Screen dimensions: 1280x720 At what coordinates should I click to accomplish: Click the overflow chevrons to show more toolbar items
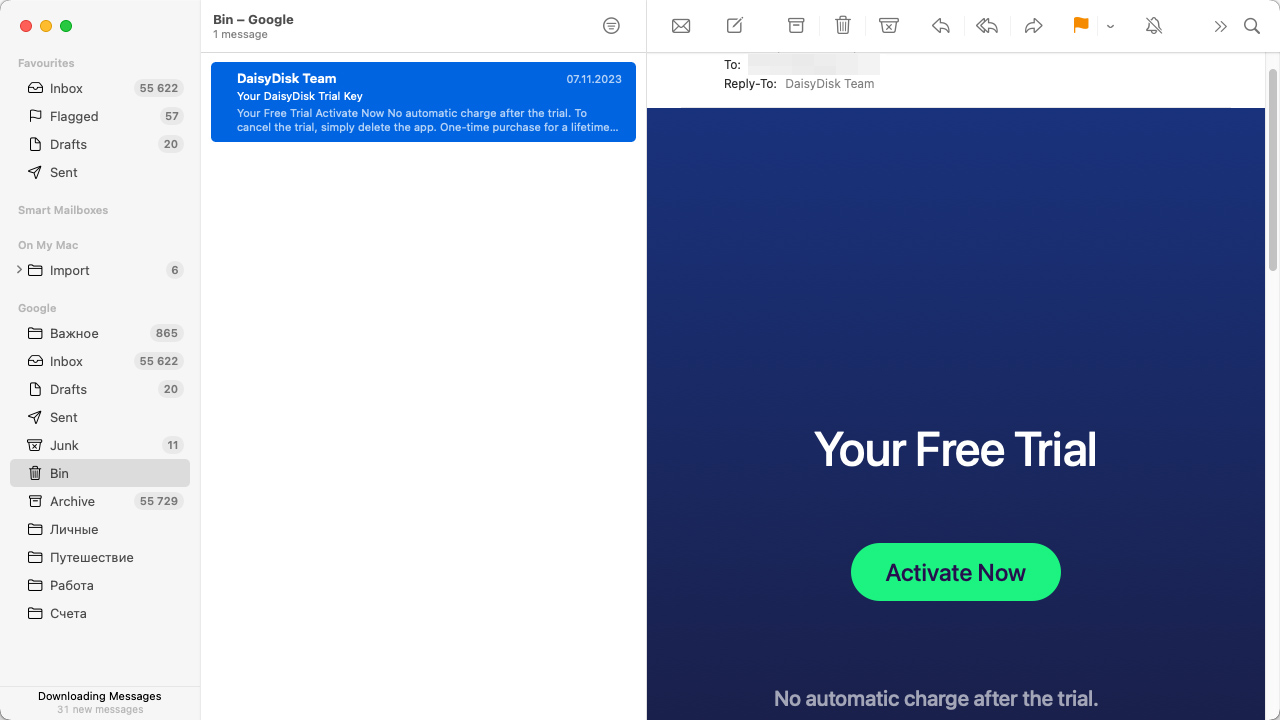pos(1220,26)
